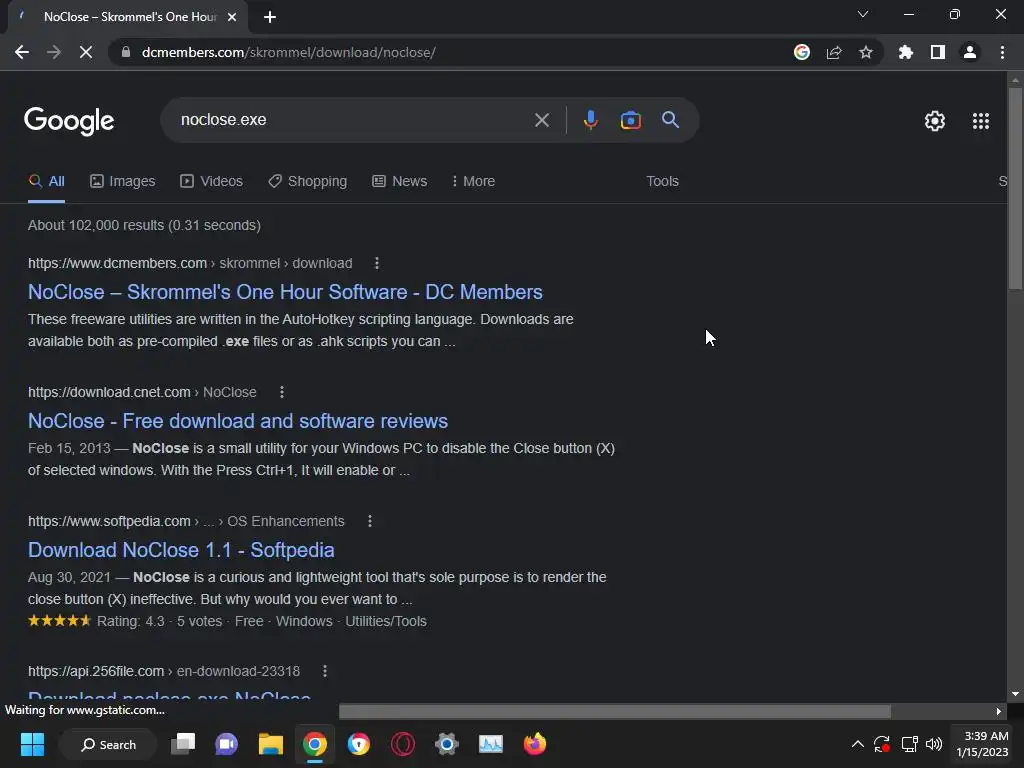Open the new tab with the plus button
1024x768 pixels.
[270, 17]
